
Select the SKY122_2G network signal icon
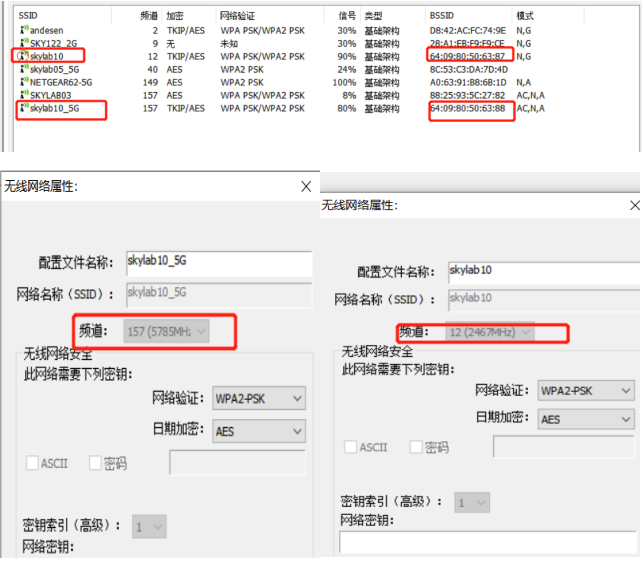23,44
